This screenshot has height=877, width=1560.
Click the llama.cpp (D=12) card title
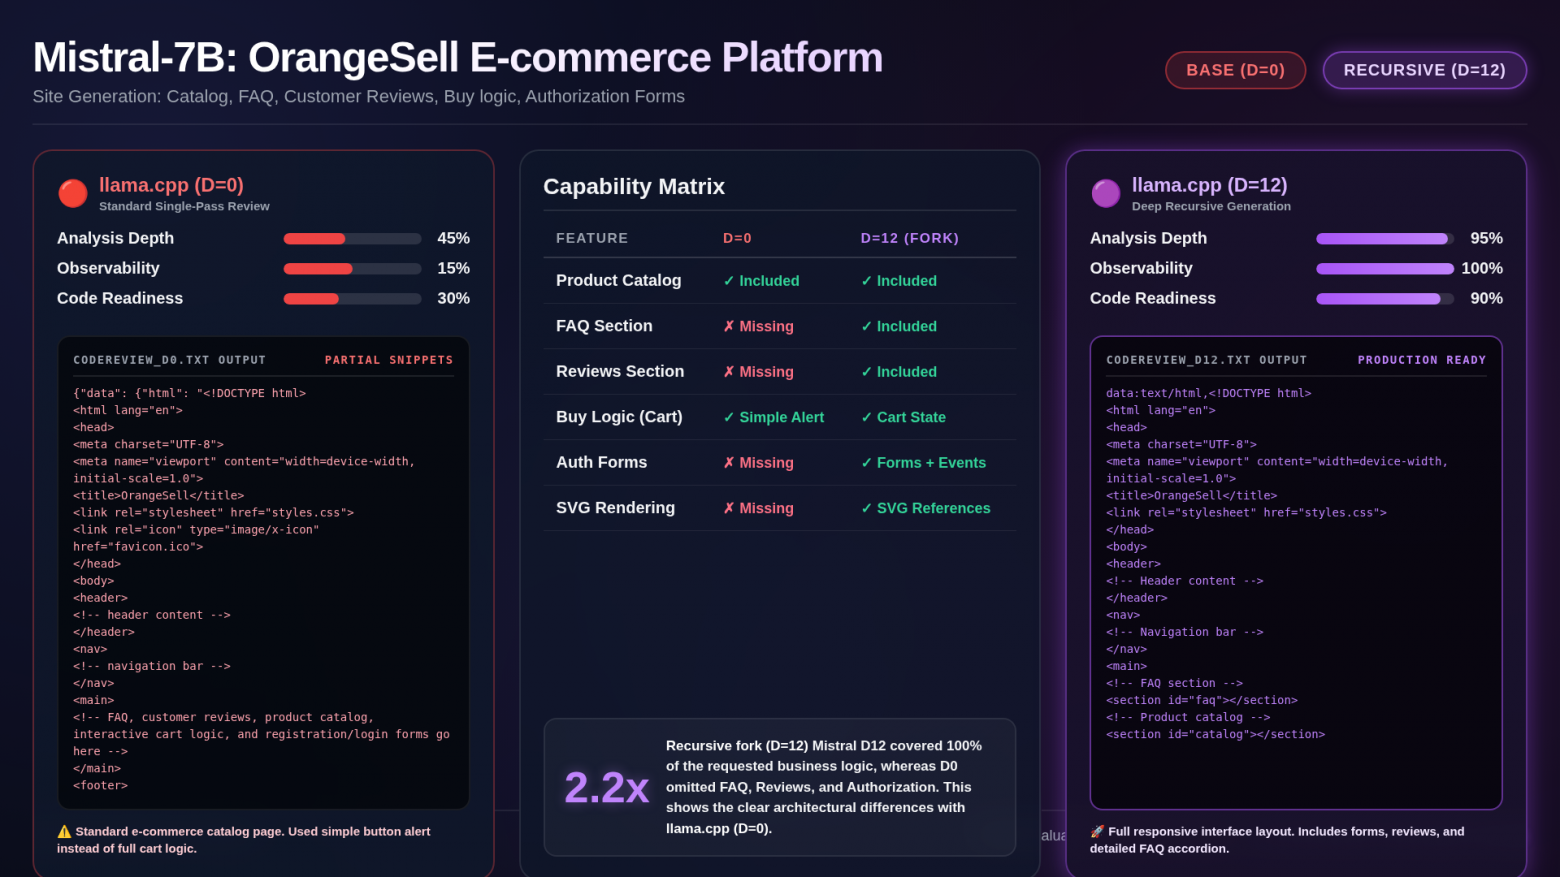(1209, 185)
